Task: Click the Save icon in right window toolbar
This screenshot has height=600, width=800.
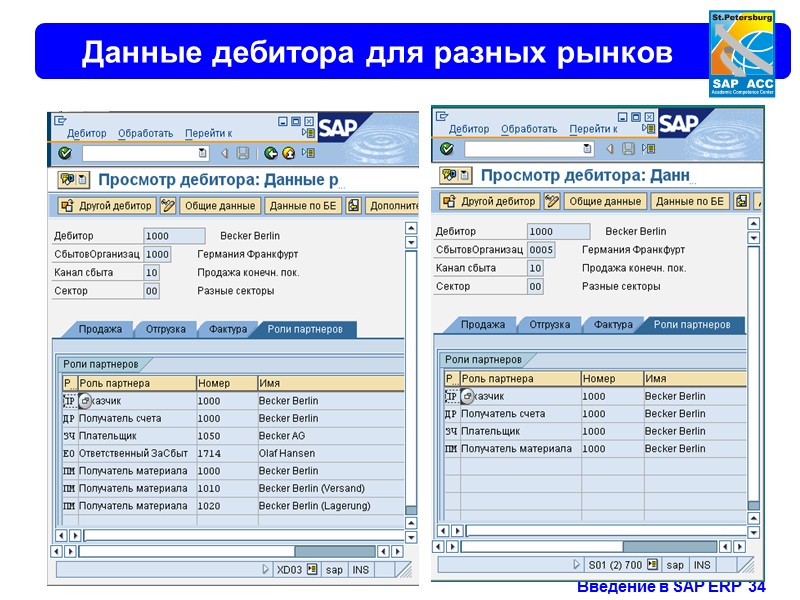Action: point(628,148)
